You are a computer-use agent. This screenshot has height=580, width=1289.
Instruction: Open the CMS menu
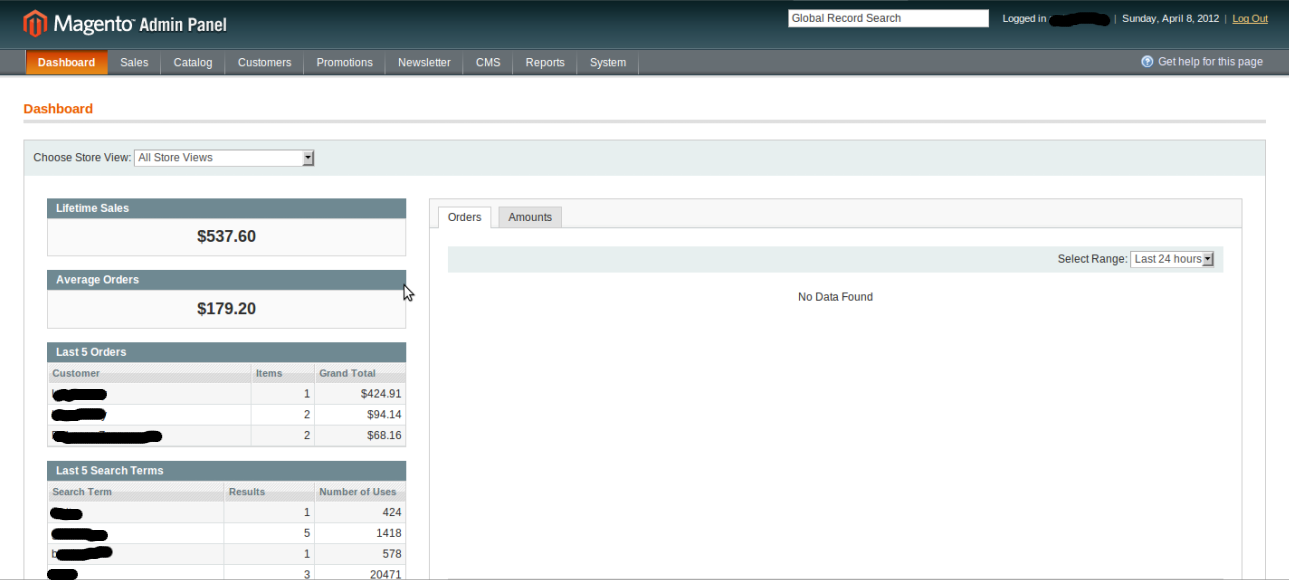point(488,63)
